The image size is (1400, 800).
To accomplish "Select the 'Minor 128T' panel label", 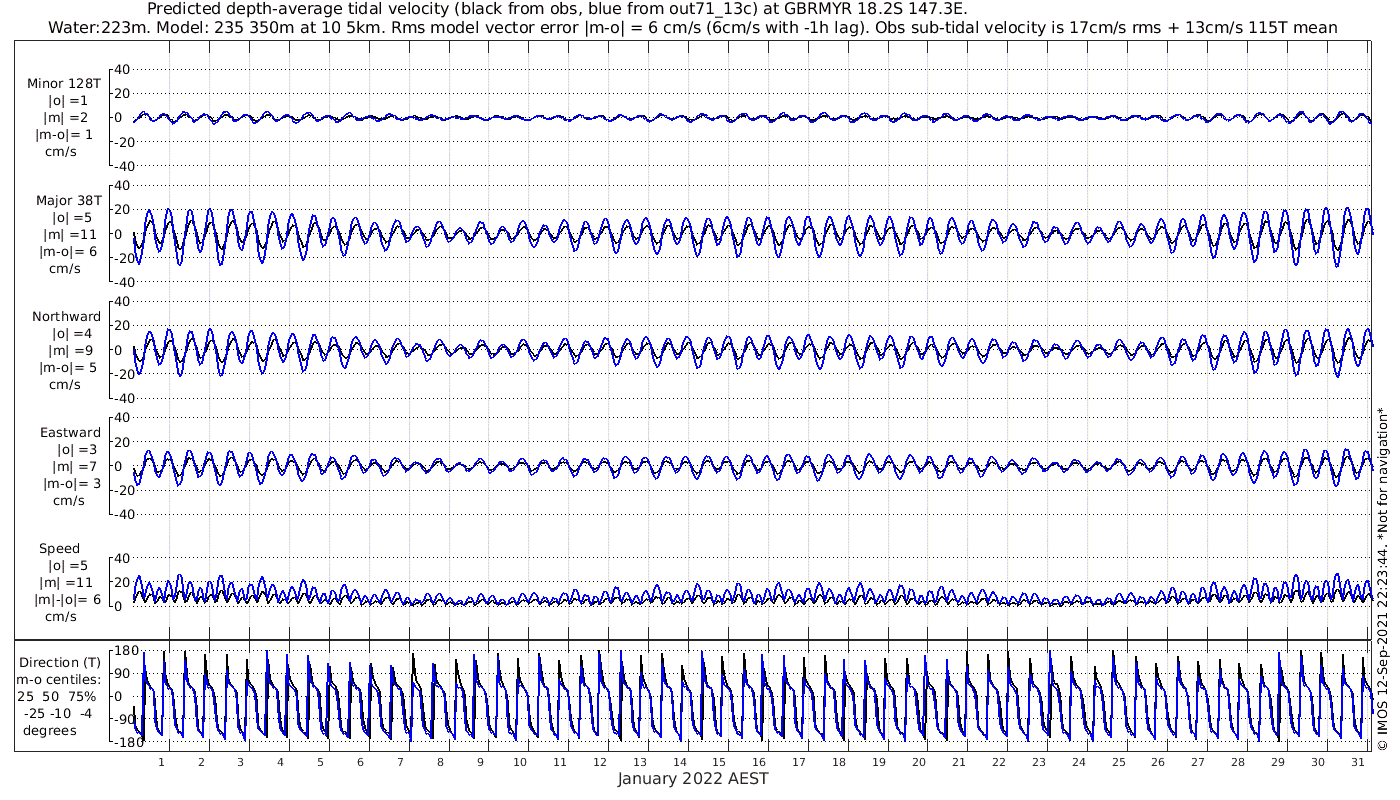I will click(64, 83).
